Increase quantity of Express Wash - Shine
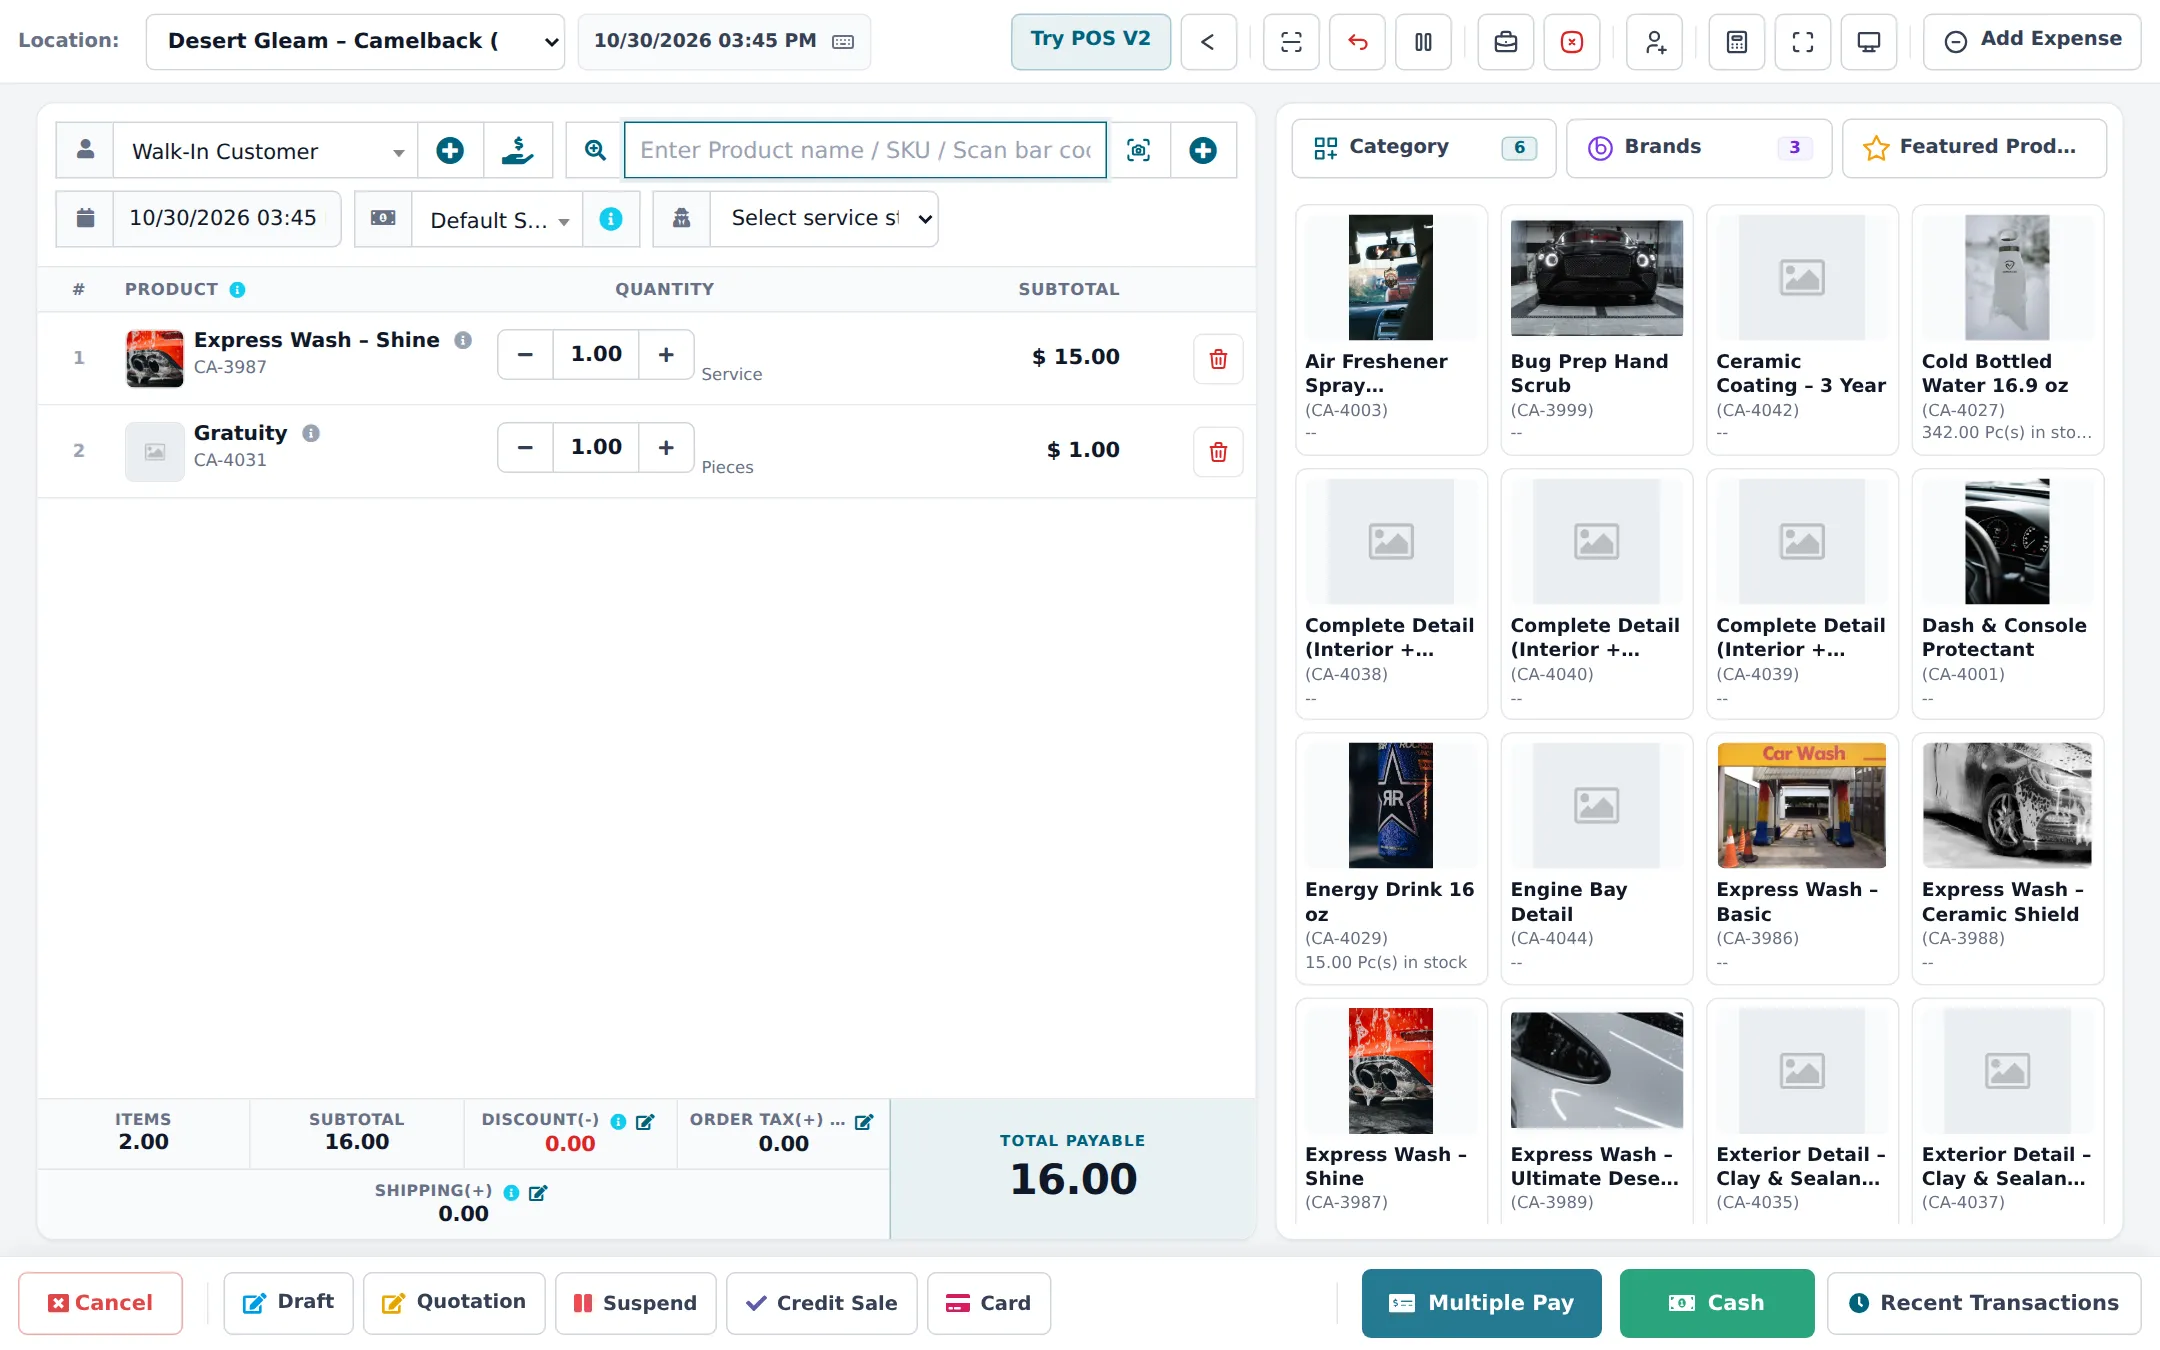The width and height of the screenshot is (2160, 1350). [x=666, y=355]
